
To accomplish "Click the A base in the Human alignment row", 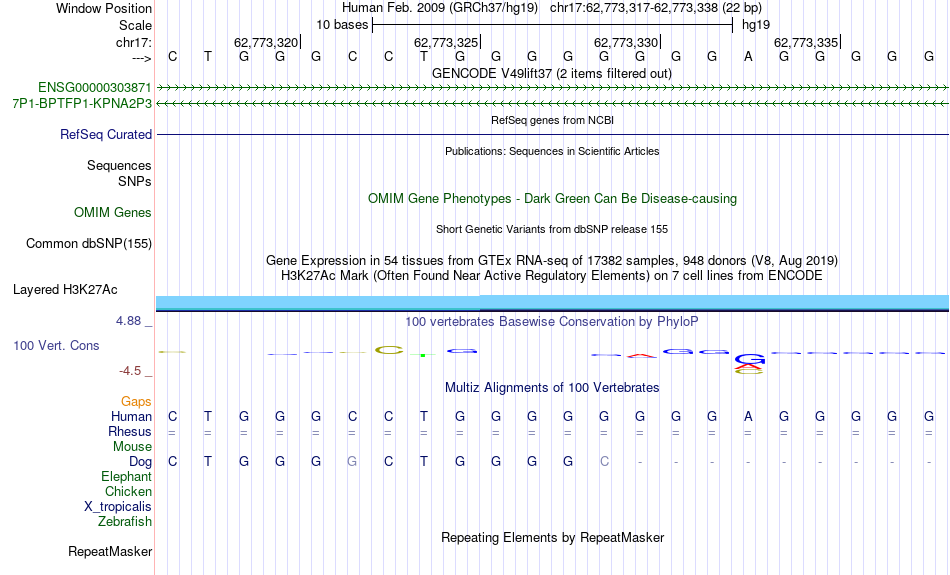I will click(x=748, y=417).
